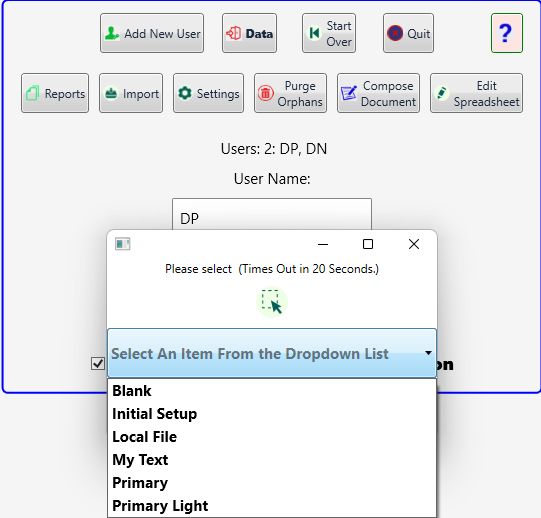This screenshot has width=541, height=518.
Task: Open Settings with the gear button
Action: tap(208, 93)
